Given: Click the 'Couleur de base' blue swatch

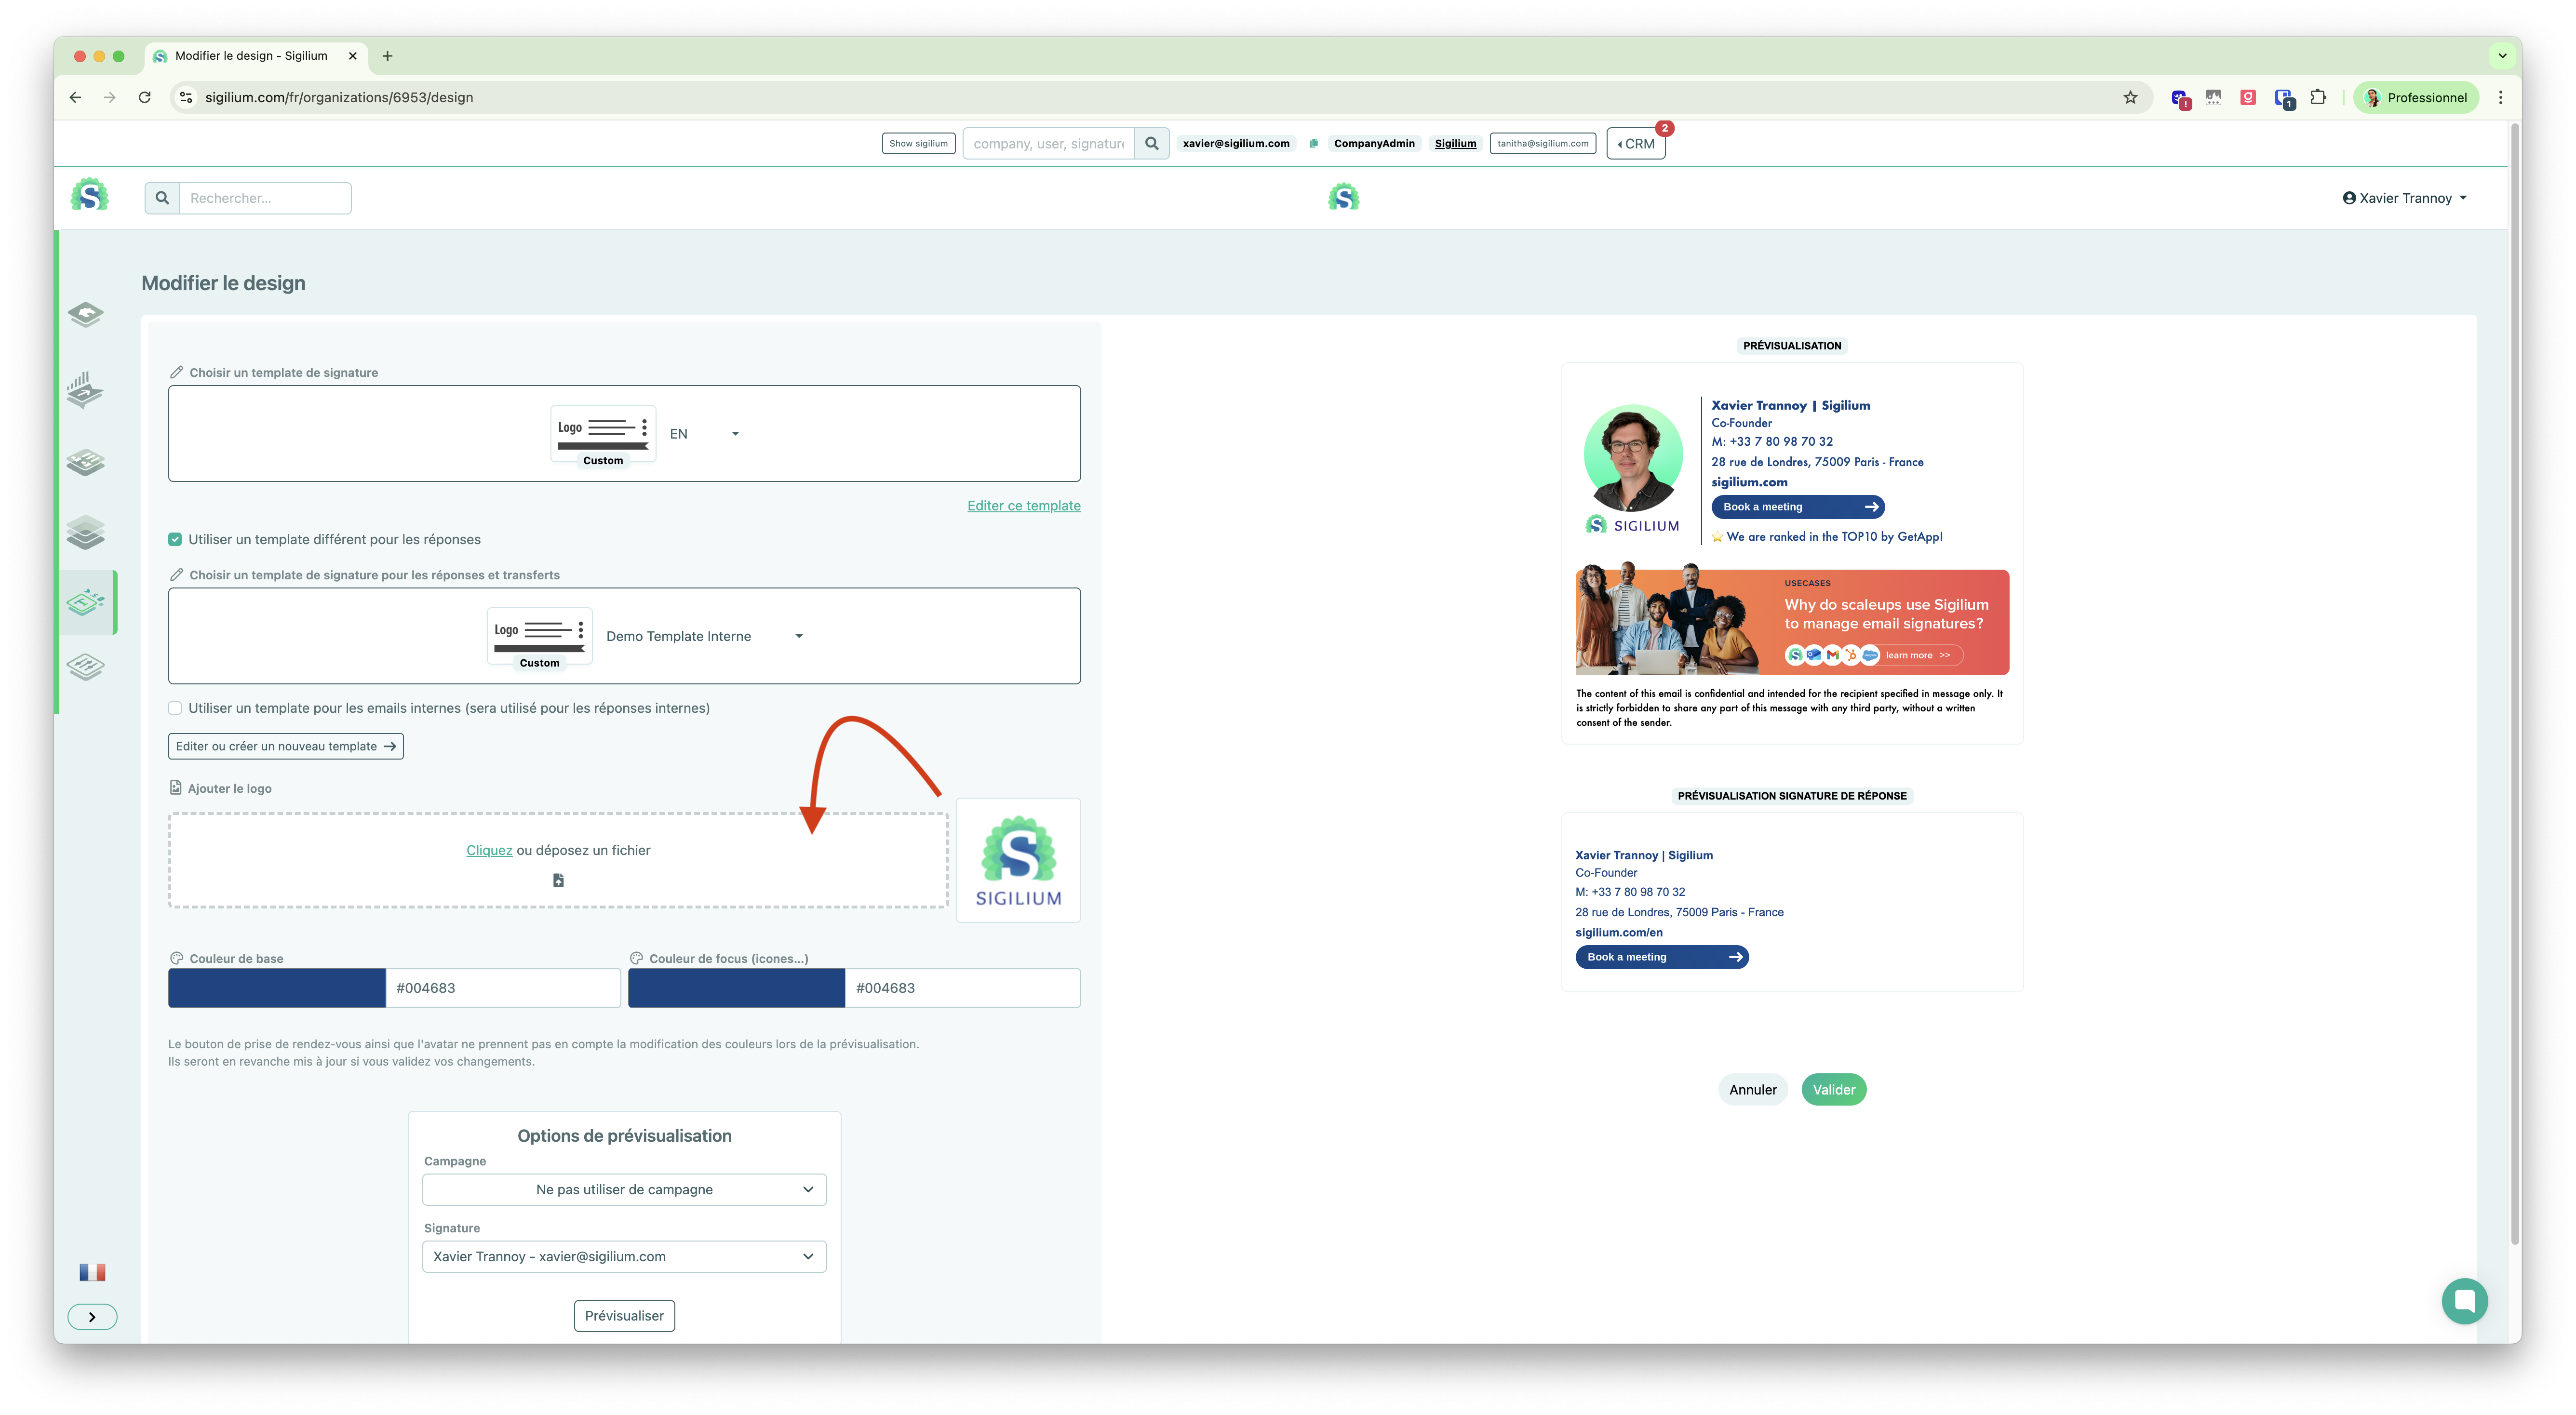Looking at the screenshot, I should coord(277,988).
